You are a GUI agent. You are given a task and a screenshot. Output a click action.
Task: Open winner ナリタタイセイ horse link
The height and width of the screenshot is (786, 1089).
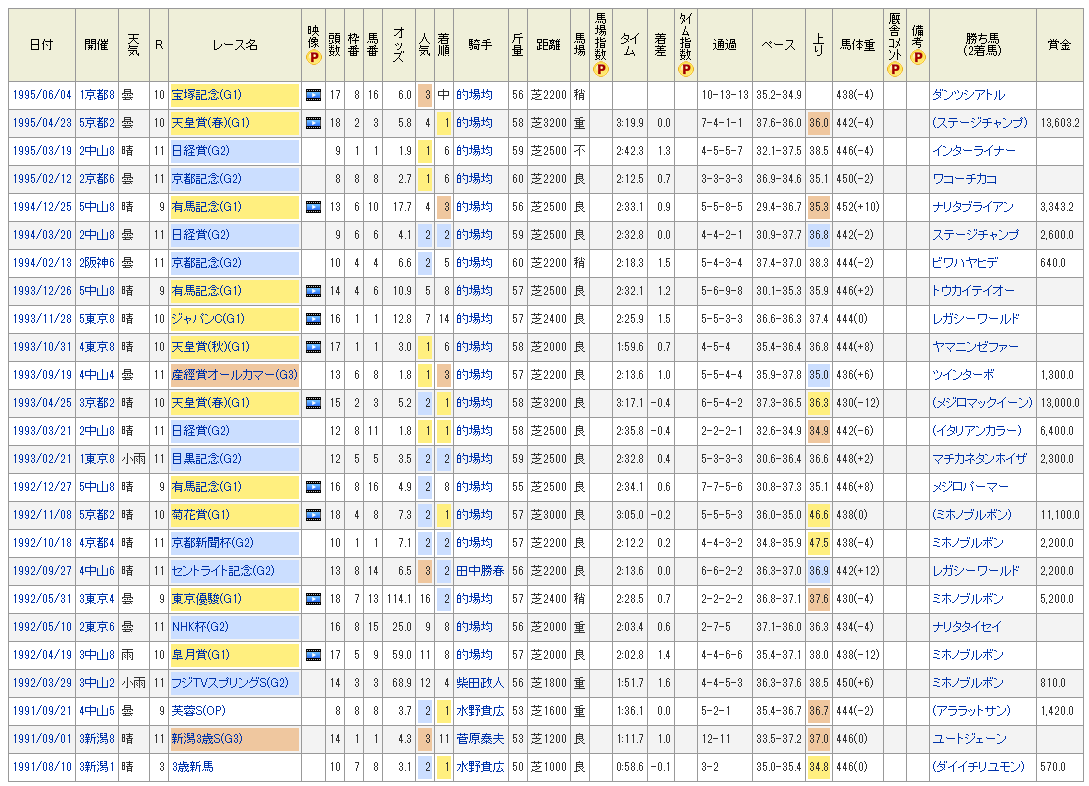point(967,627)
